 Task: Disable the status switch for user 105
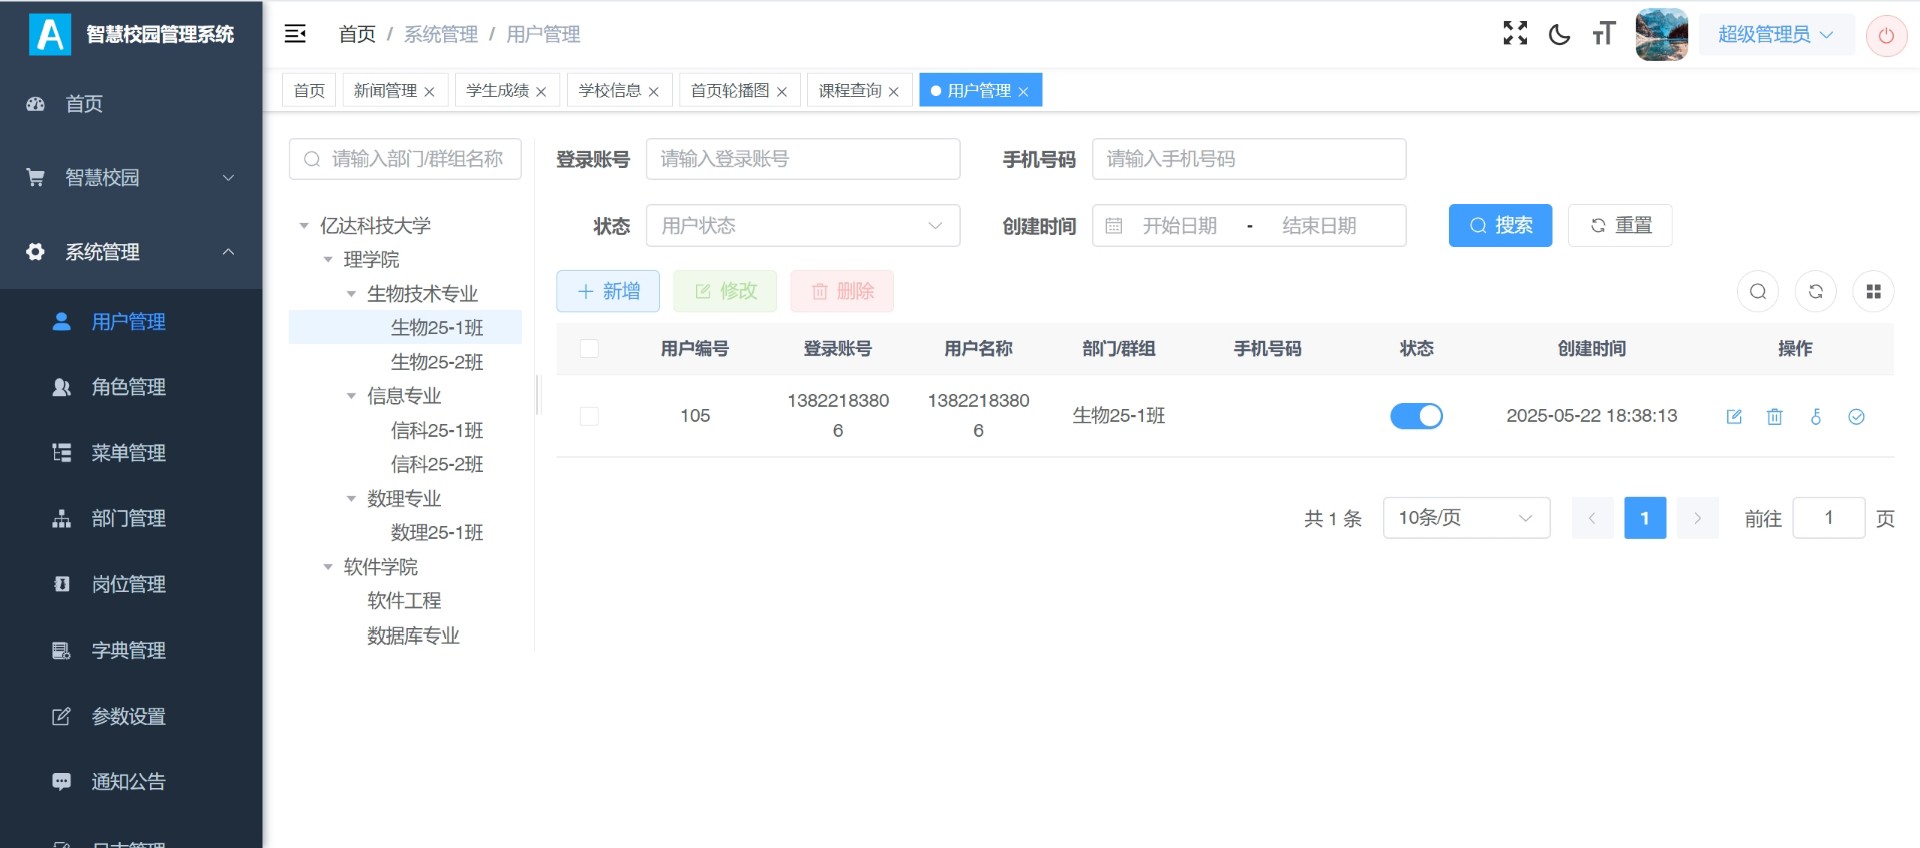pos(1416,416)
